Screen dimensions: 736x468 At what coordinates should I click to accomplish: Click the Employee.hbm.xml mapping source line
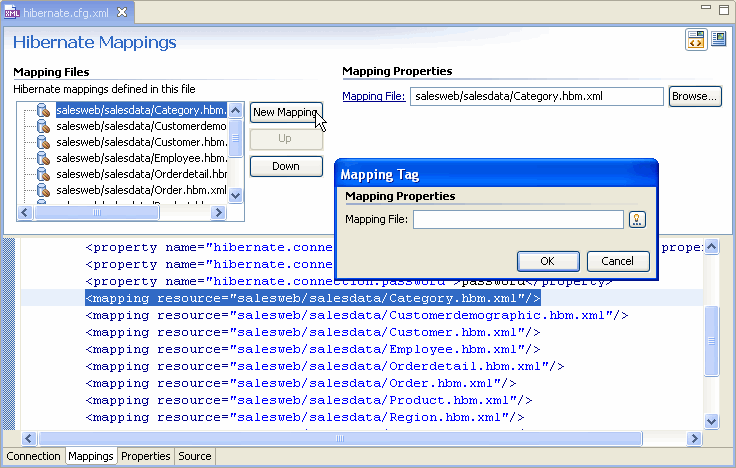313,349
